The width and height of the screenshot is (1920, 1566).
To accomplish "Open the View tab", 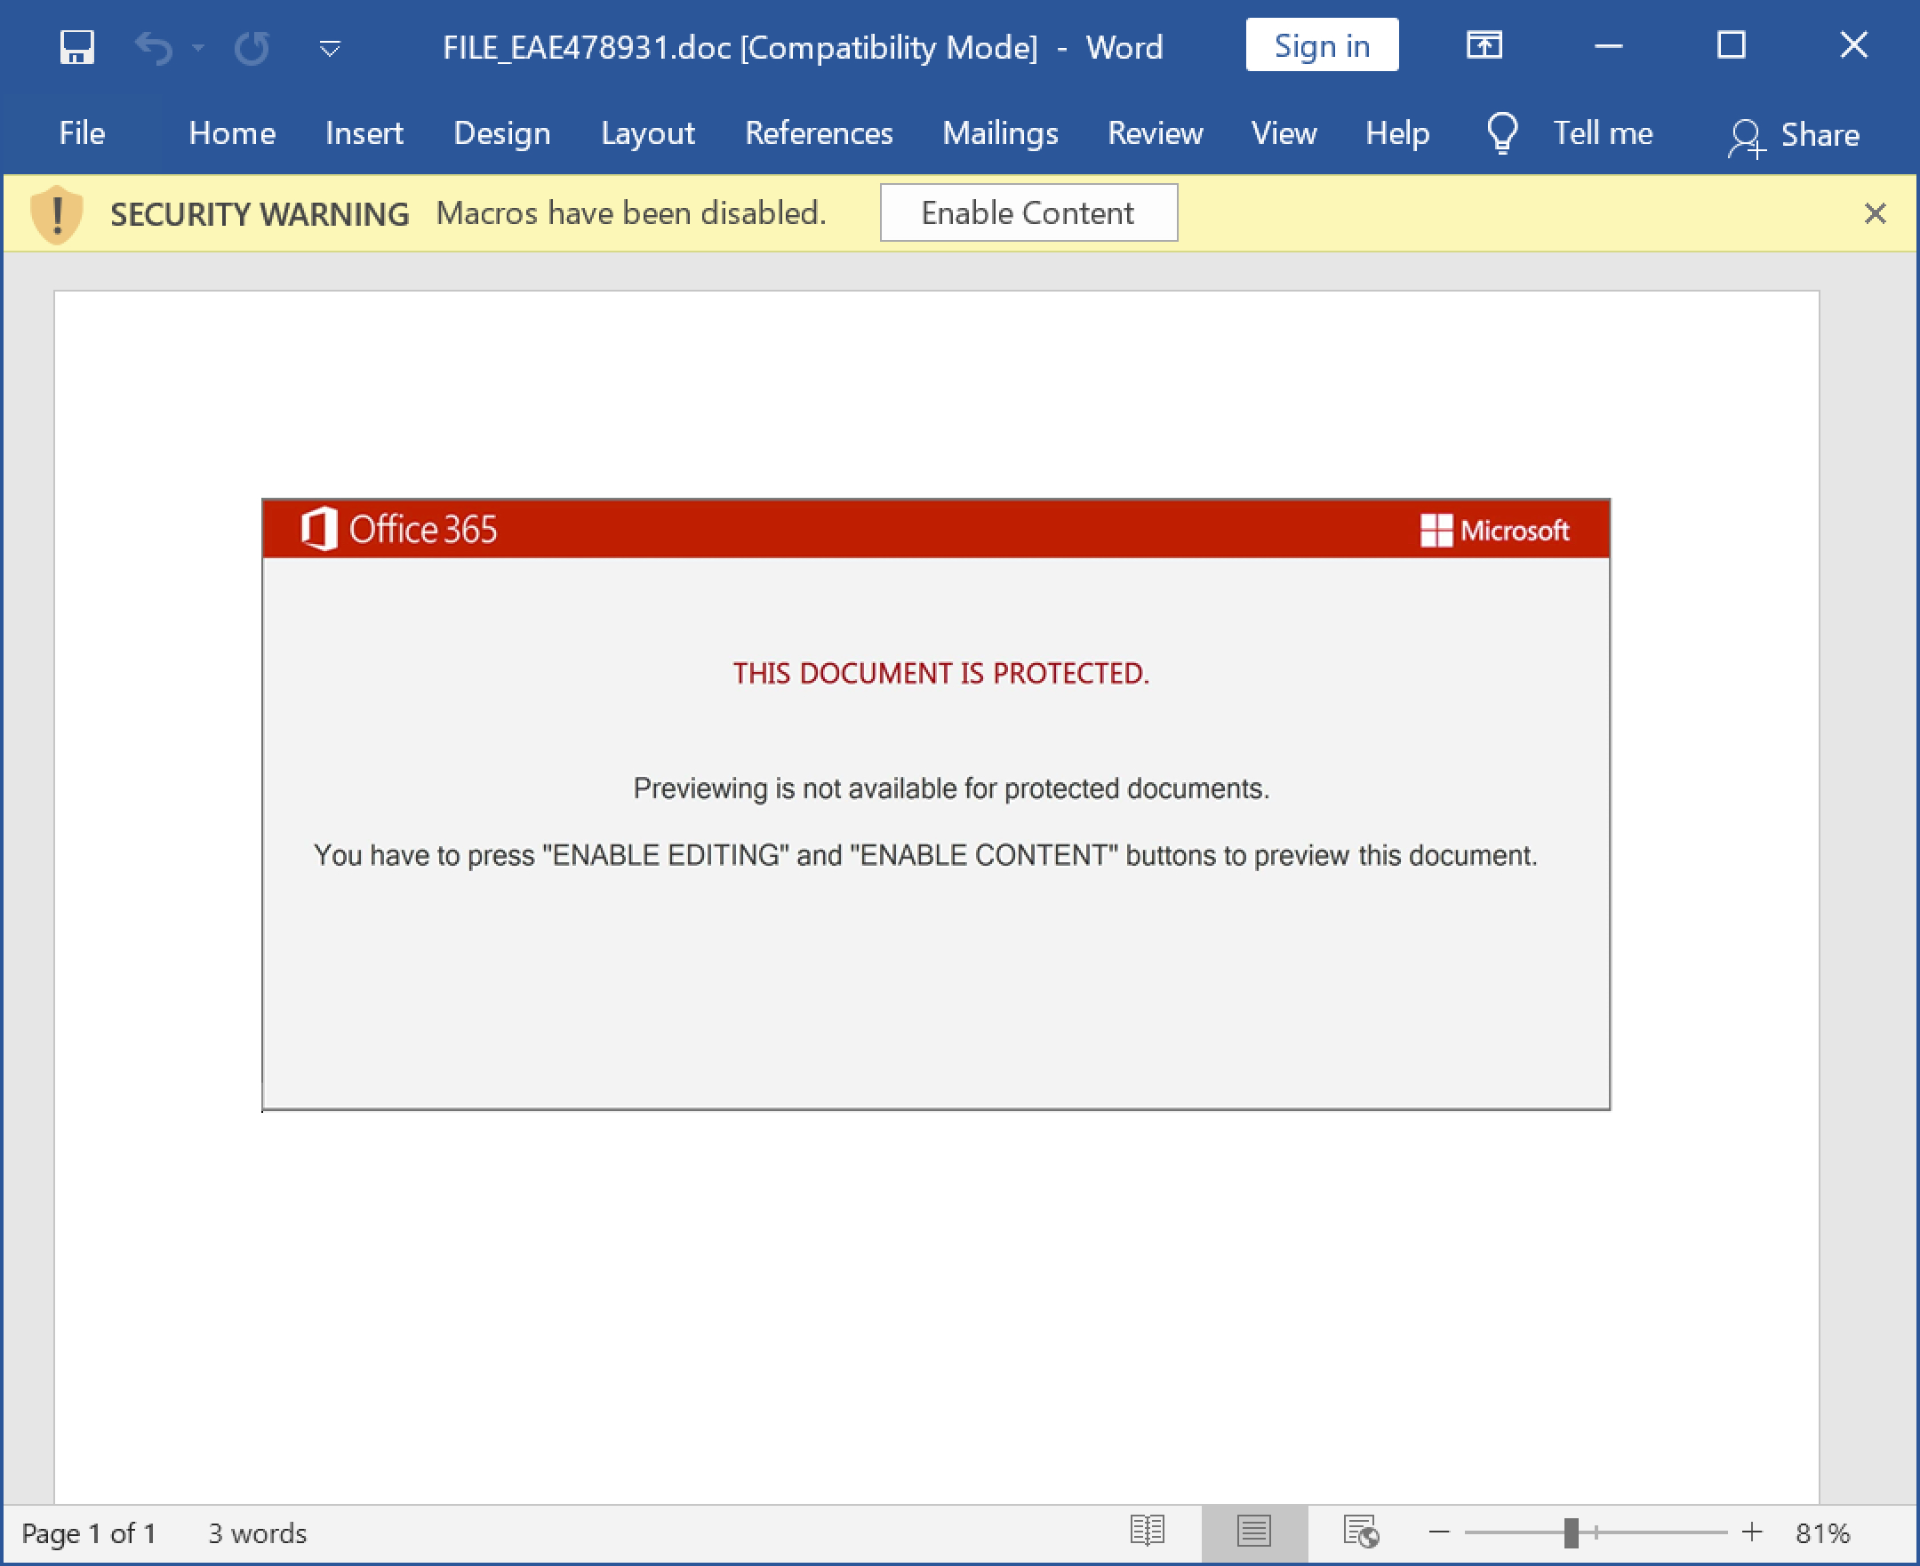I will [x=1284, y=133].
